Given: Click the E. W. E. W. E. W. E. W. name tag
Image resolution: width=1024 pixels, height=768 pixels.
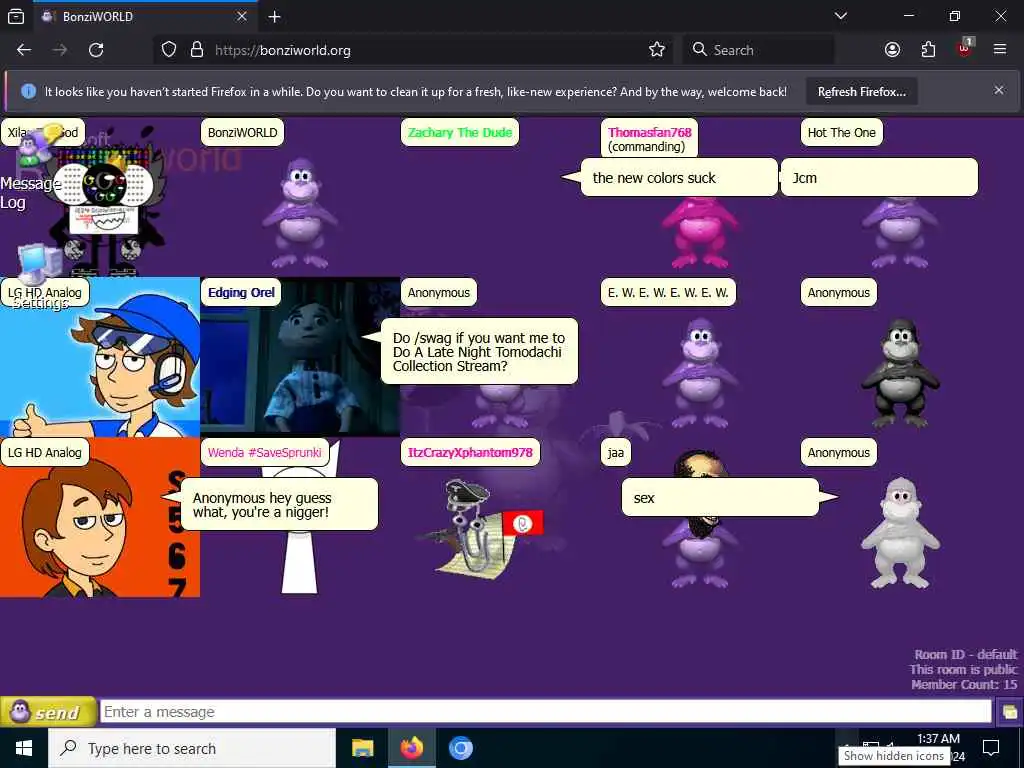Looking at the screenshot, I should (668, 293).
